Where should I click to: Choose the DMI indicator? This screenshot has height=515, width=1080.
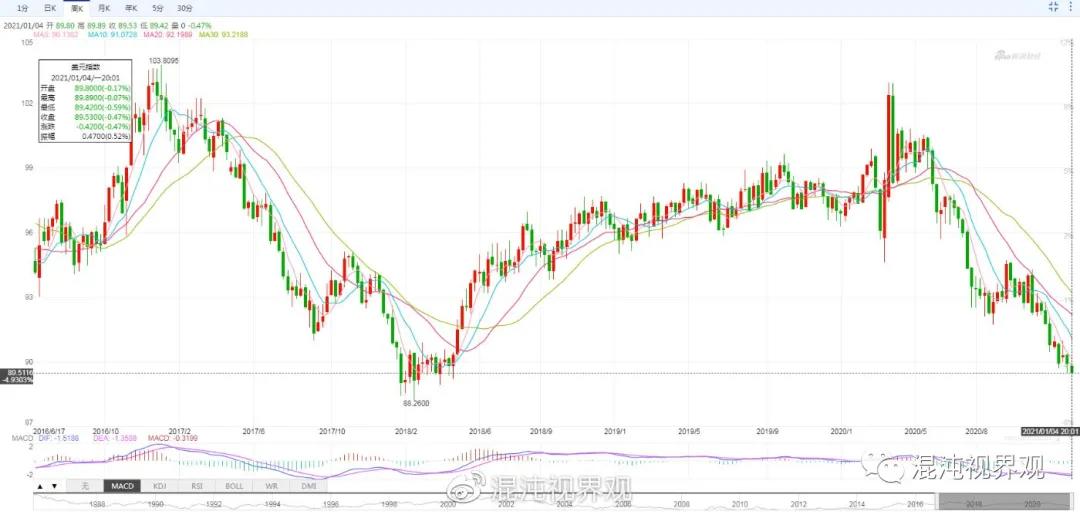[x=309, y=486]
